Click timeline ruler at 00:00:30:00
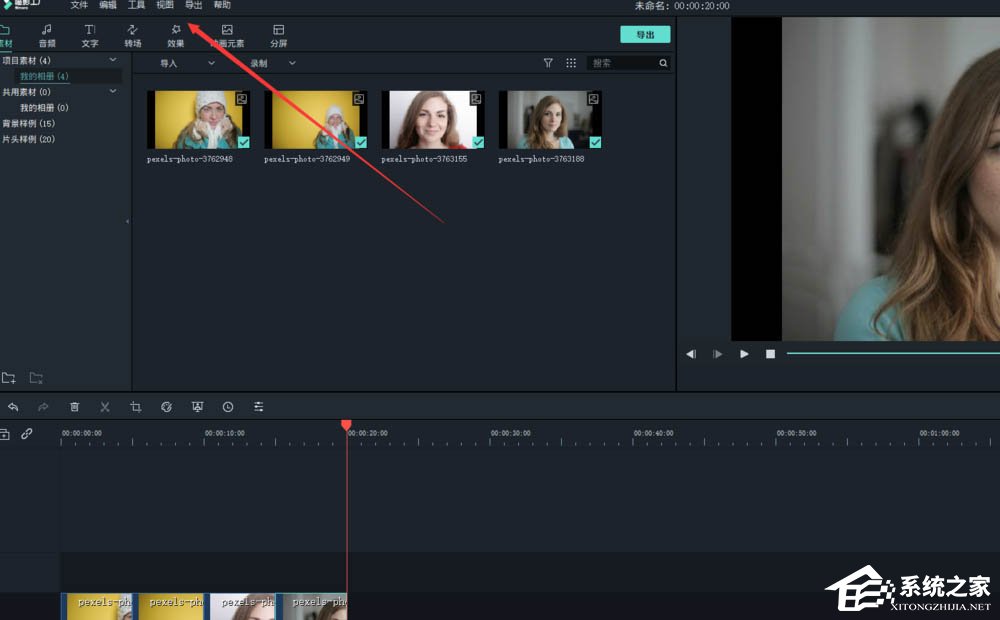The width and height of the screenshot is (1000, 620). (x=510, y=433)
